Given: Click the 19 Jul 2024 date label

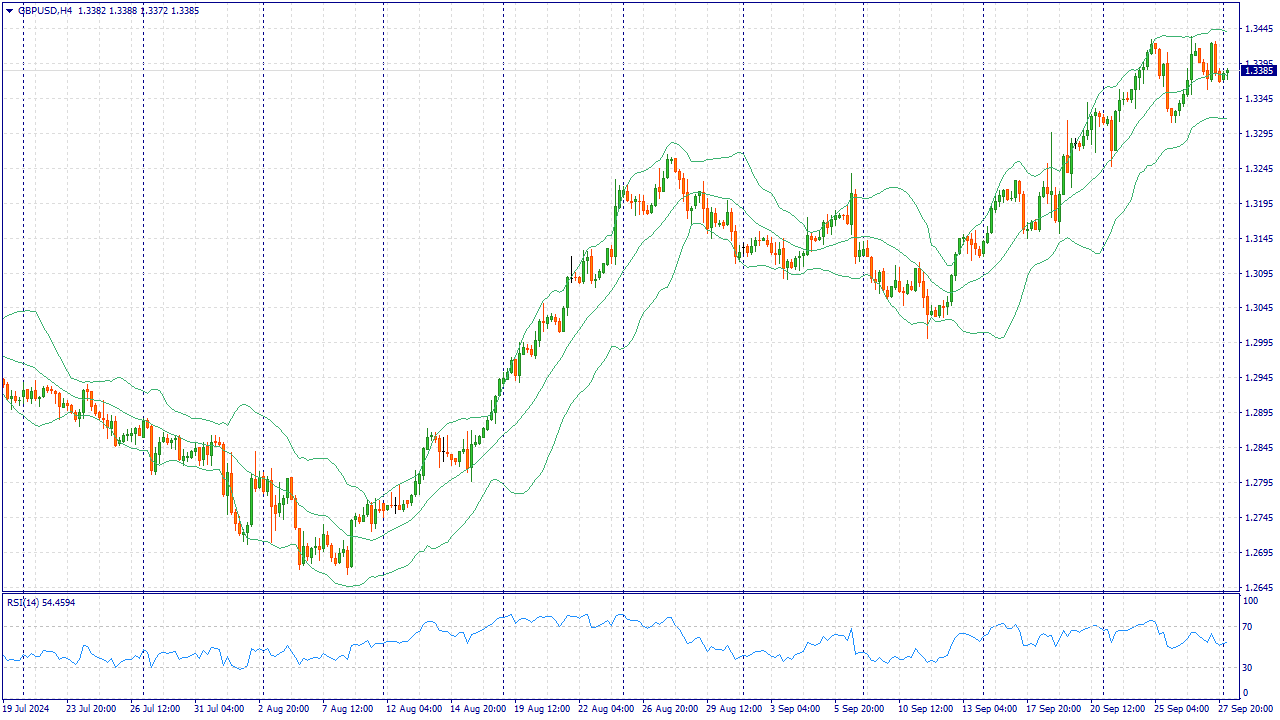Looking at the screenshot, I should tap(28, 709).
